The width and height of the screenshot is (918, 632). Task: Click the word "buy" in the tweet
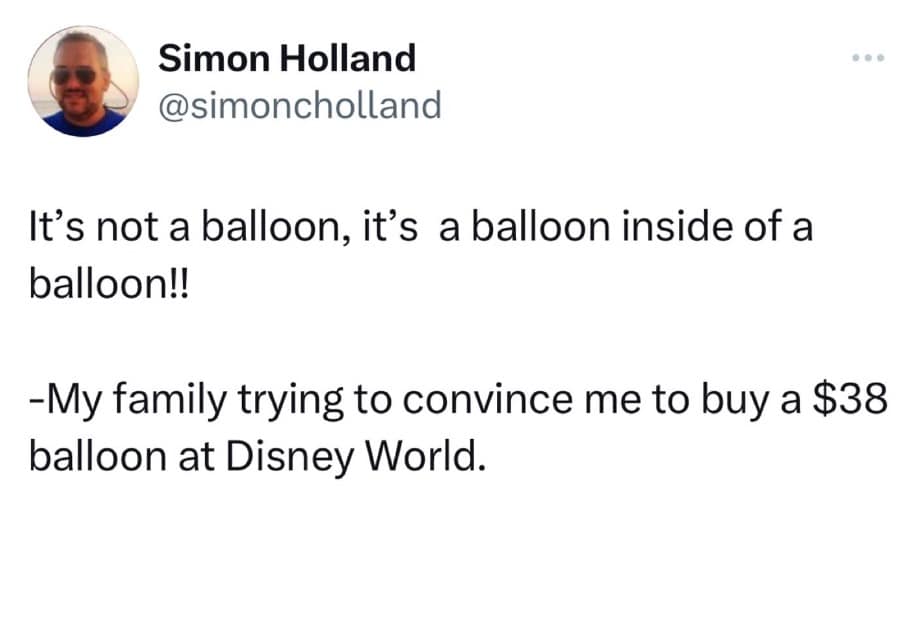point(721,402)
